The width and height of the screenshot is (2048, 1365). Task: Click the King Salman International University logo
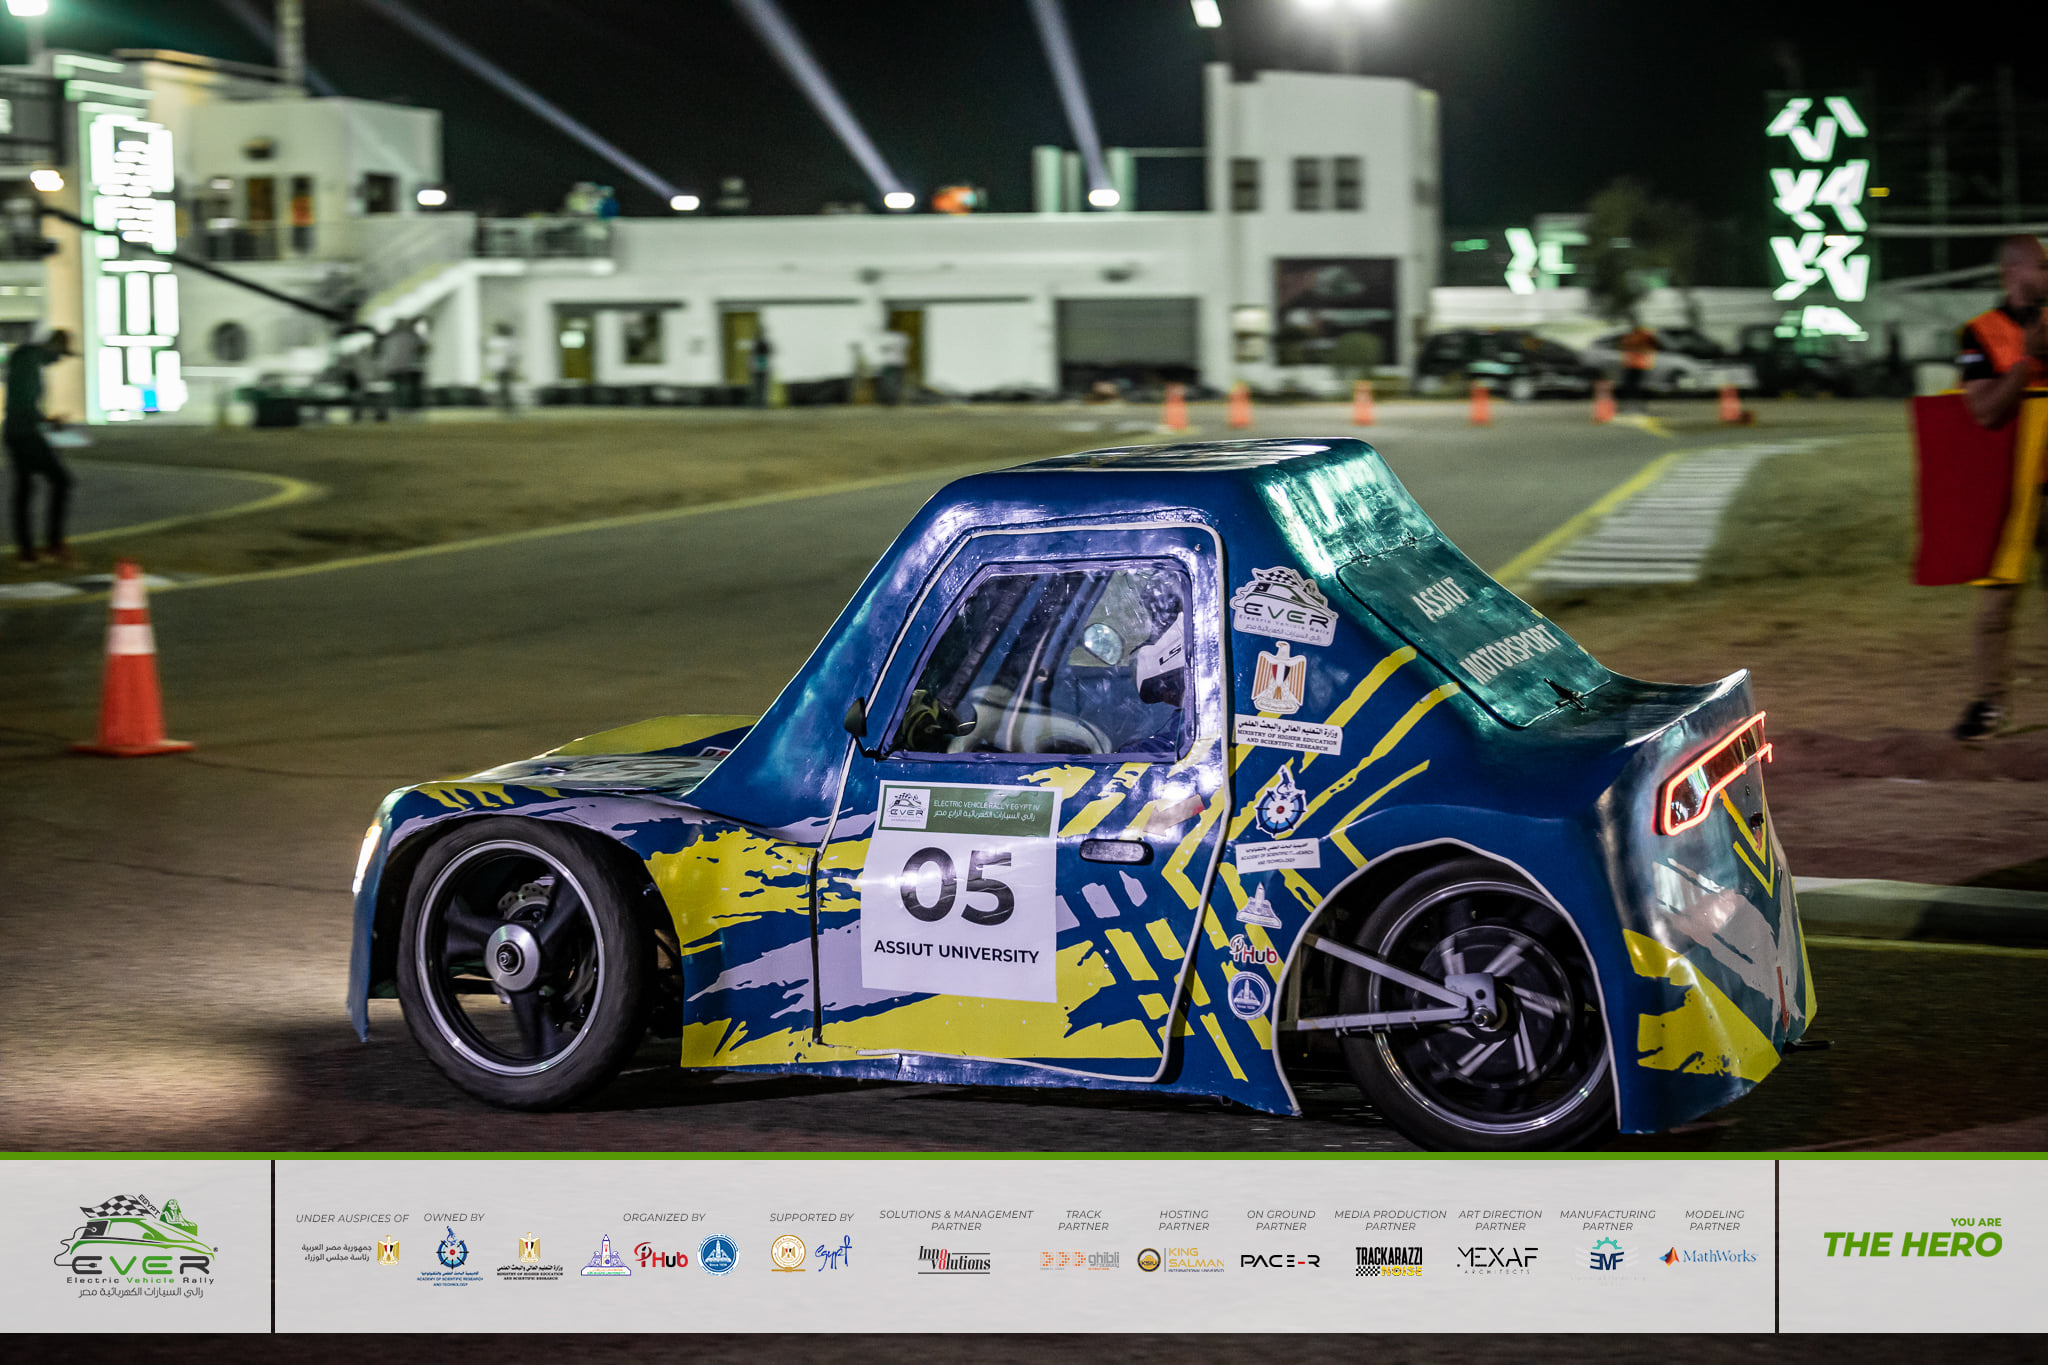click(1181, 1259)
